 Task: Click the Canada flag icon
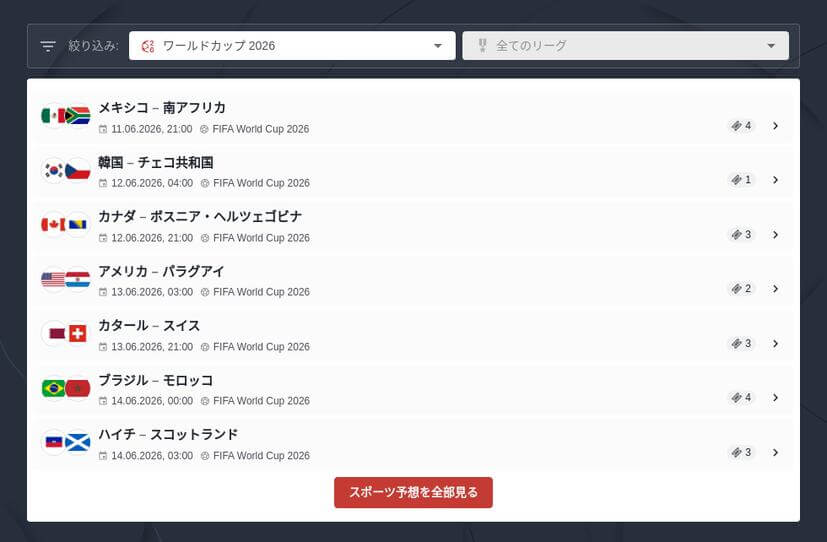pos(53,225)
